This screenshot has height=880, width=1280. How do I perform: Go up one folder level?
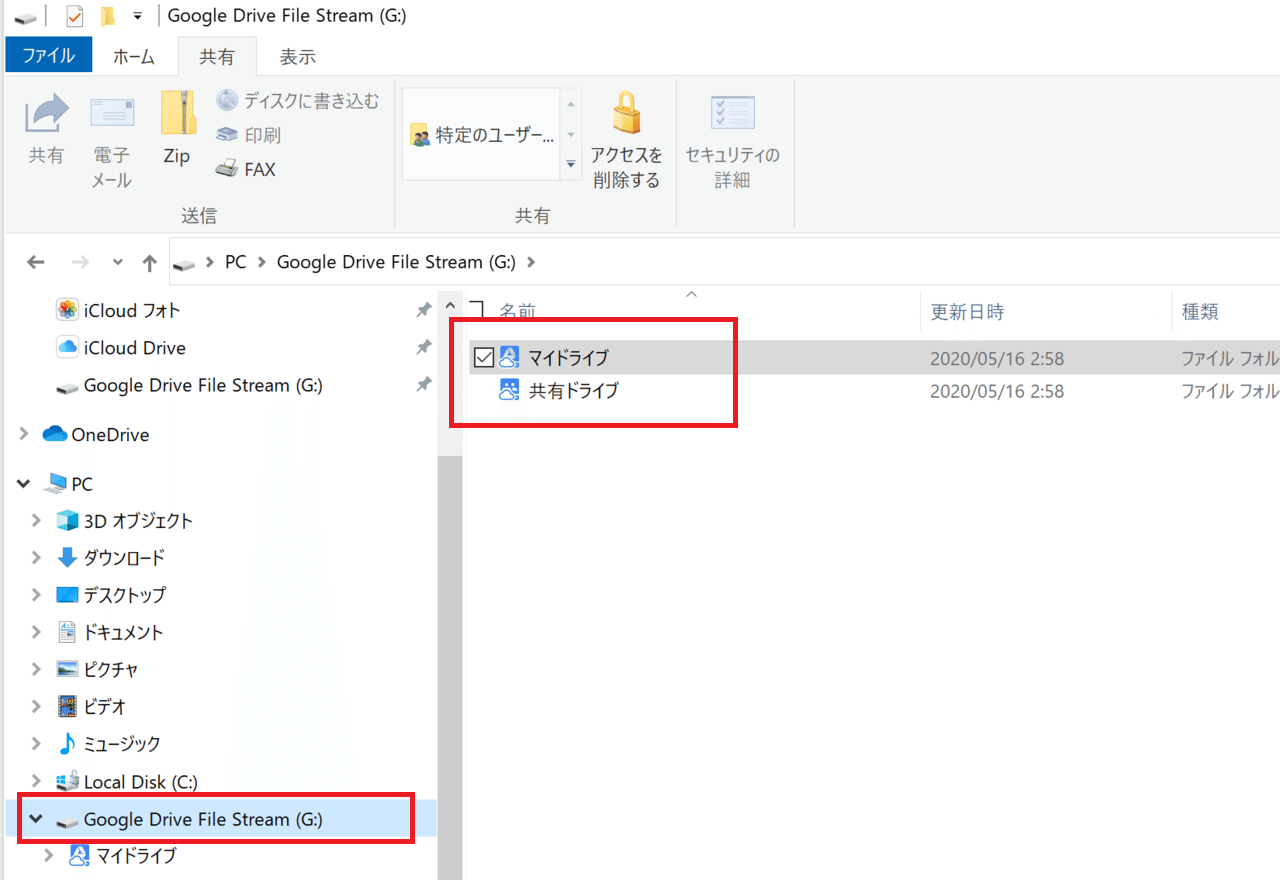[x=150, y=262]
